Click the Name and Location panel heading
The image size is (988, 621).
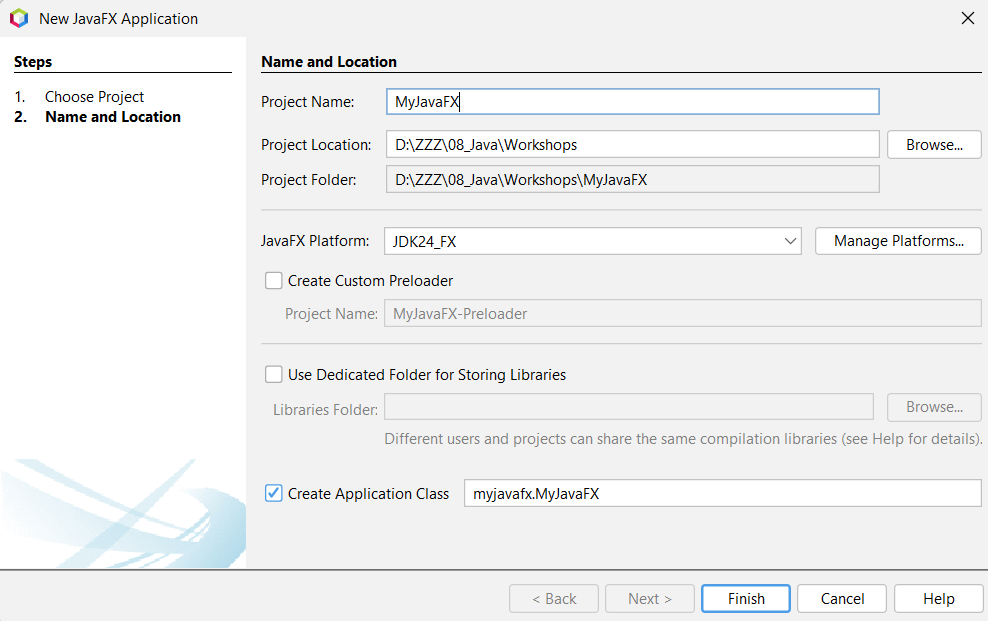tap(329, 62)
